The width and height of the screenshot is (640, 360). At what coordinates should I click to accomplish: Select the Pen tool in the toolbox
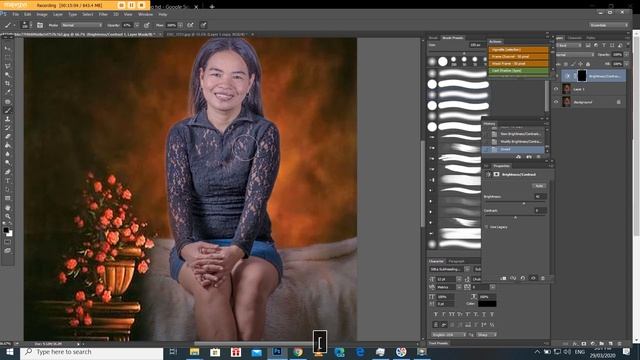7,172
